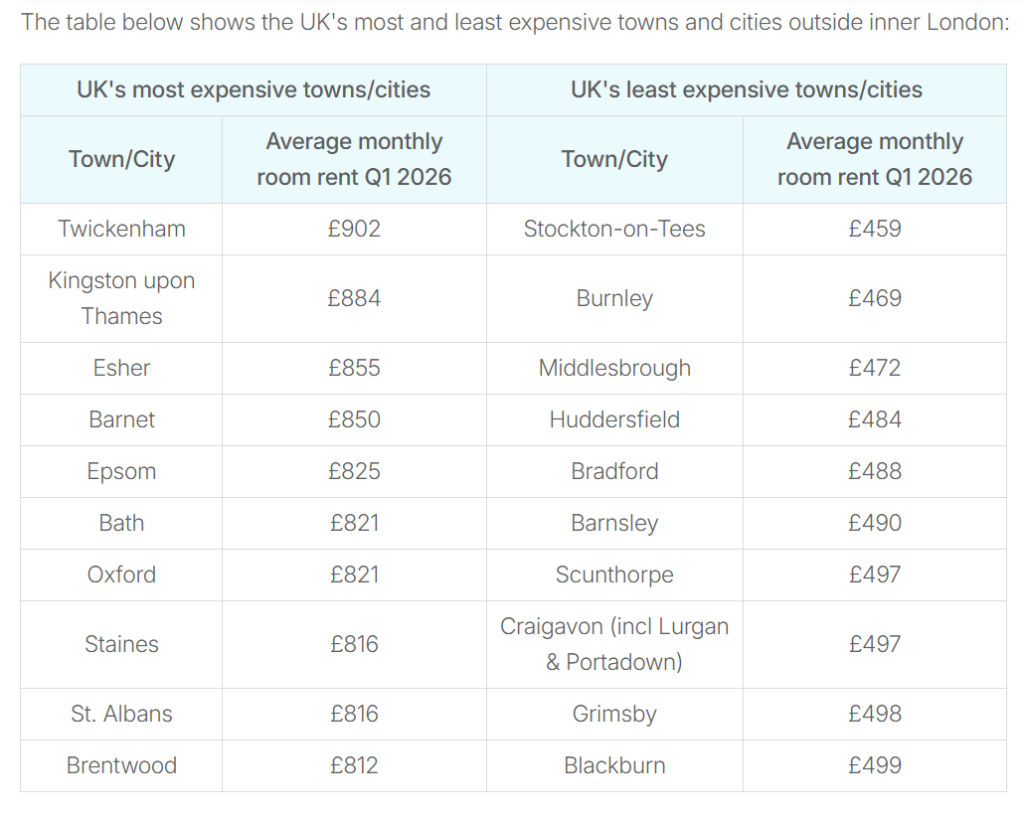Select the Grimsby town cell

(614, 714)
